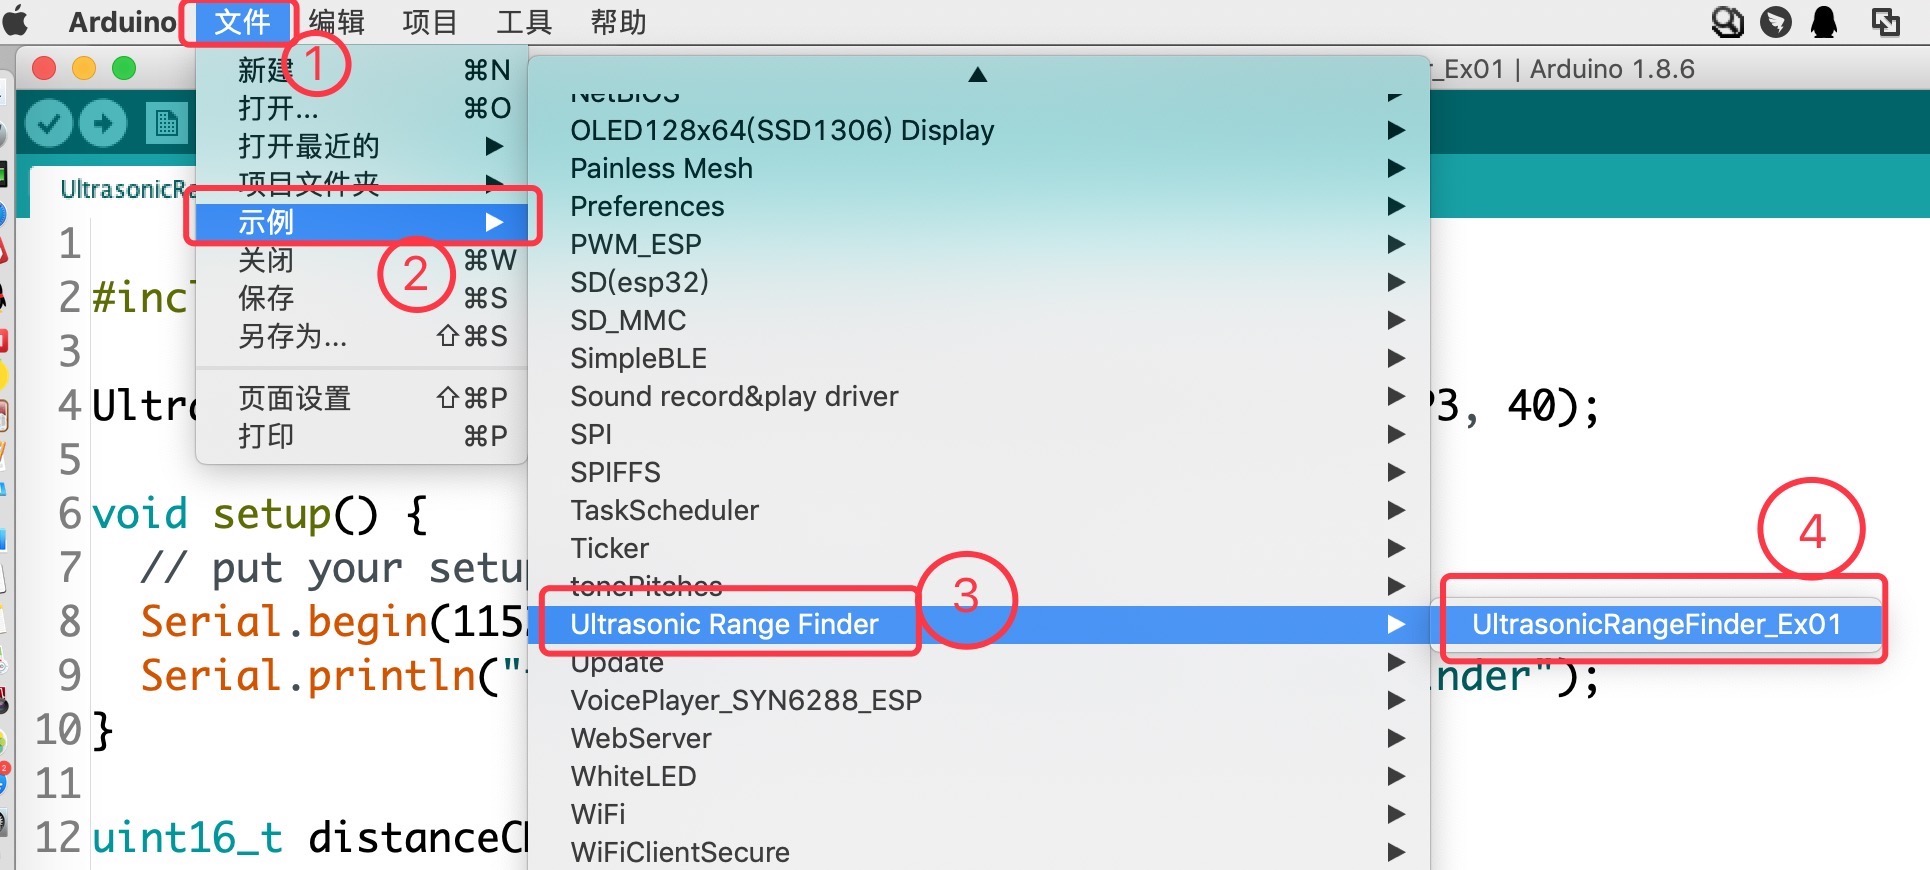The width and height of the screenshot is (1930, 870).
Task: Click the Verify checkmark toolbar icon
Action: pyautogui.click(x=47, y=123)
